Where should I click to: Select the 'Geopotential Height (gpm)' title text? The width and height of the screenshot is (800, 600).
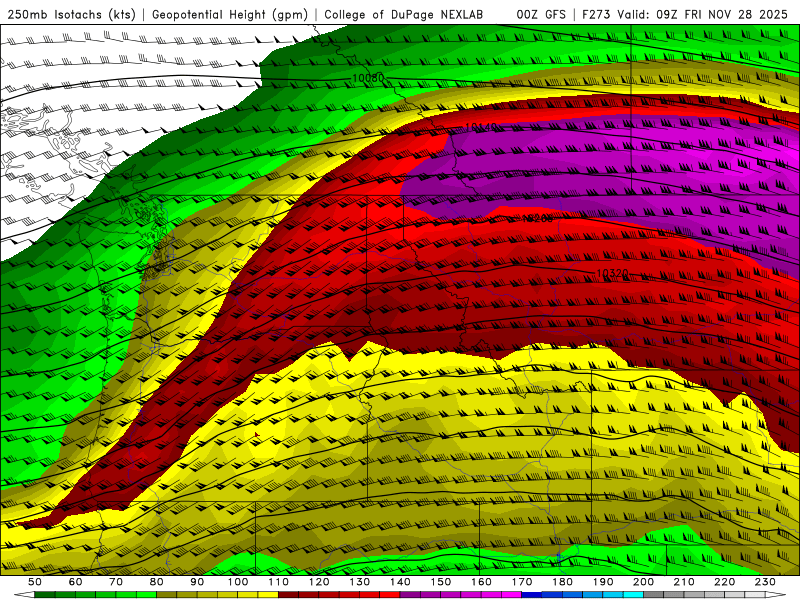(x=230, y=15)
